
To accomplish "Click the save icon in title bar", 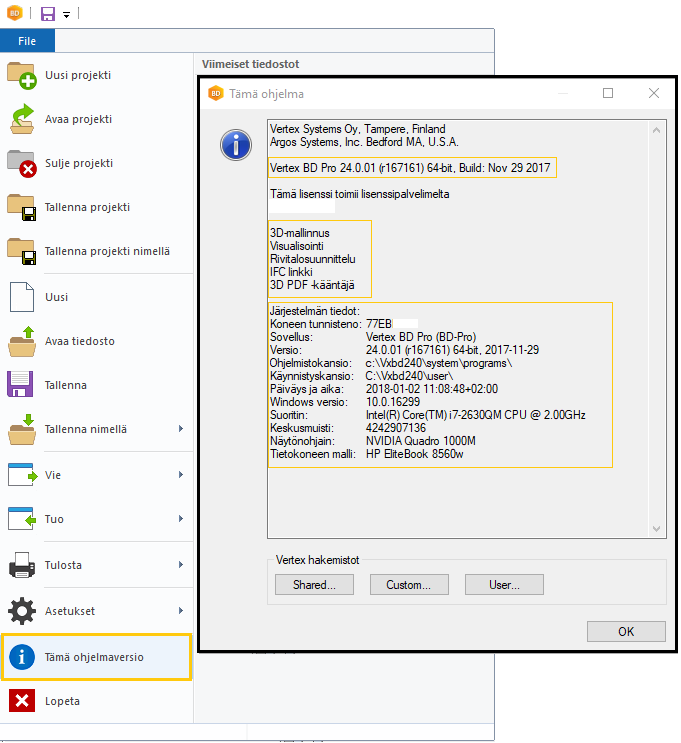I will tap(48, 14).
